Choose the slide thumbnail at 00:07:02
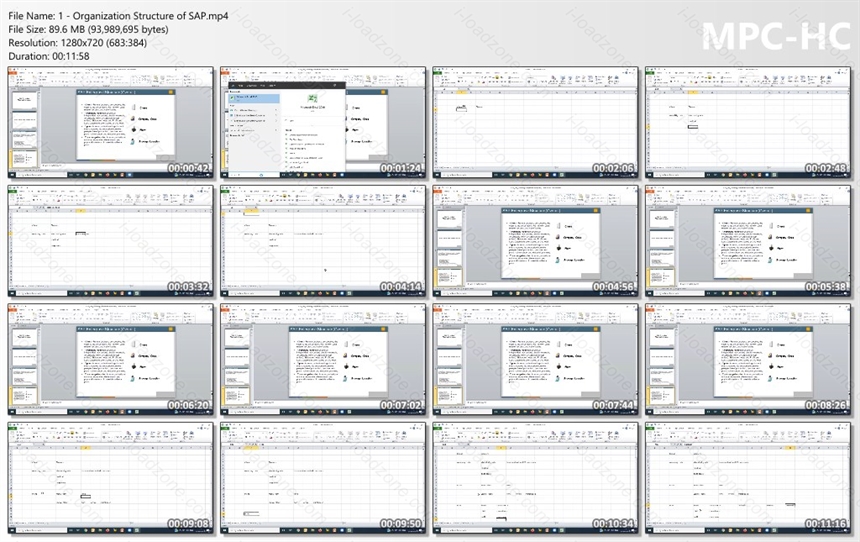Screen dimensions: 860x542 point(323,360)
